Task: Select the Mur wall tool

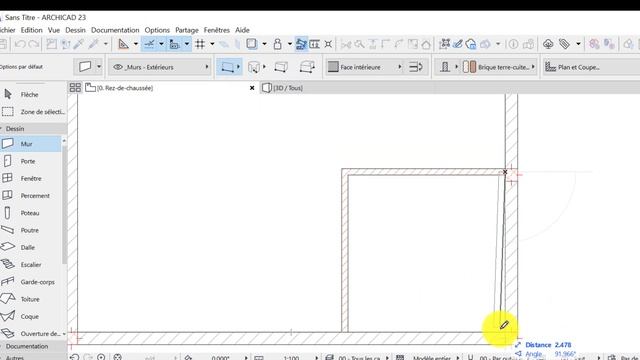Action: click(x=31, y=144)
